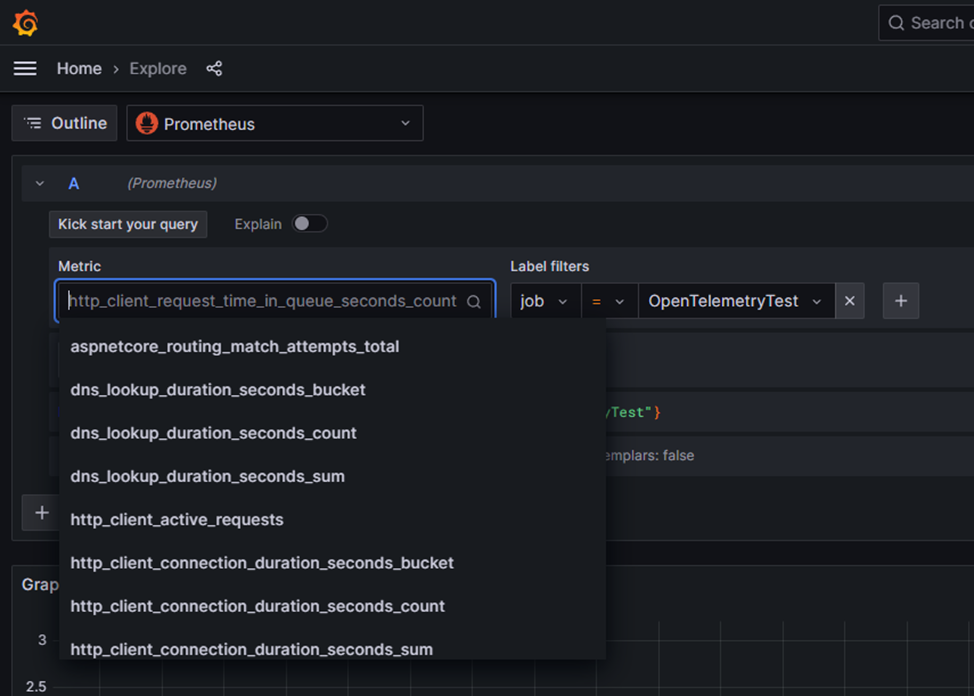974x696 pixels.
Task: Click the Outline button
Action: 65,123
